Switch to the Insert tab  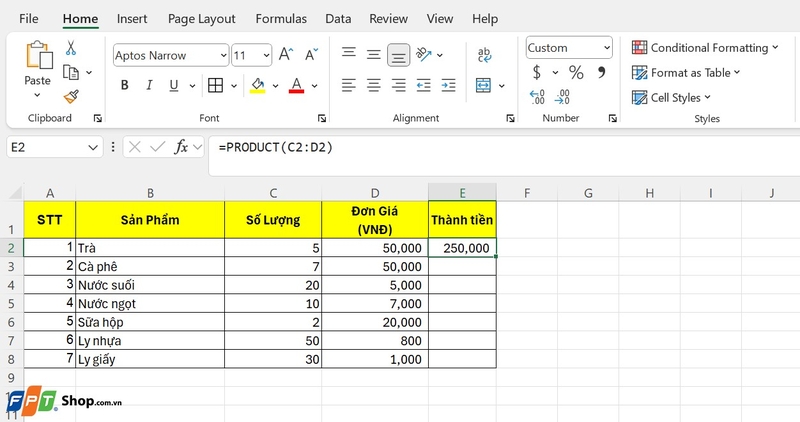(x=132, y=19)
